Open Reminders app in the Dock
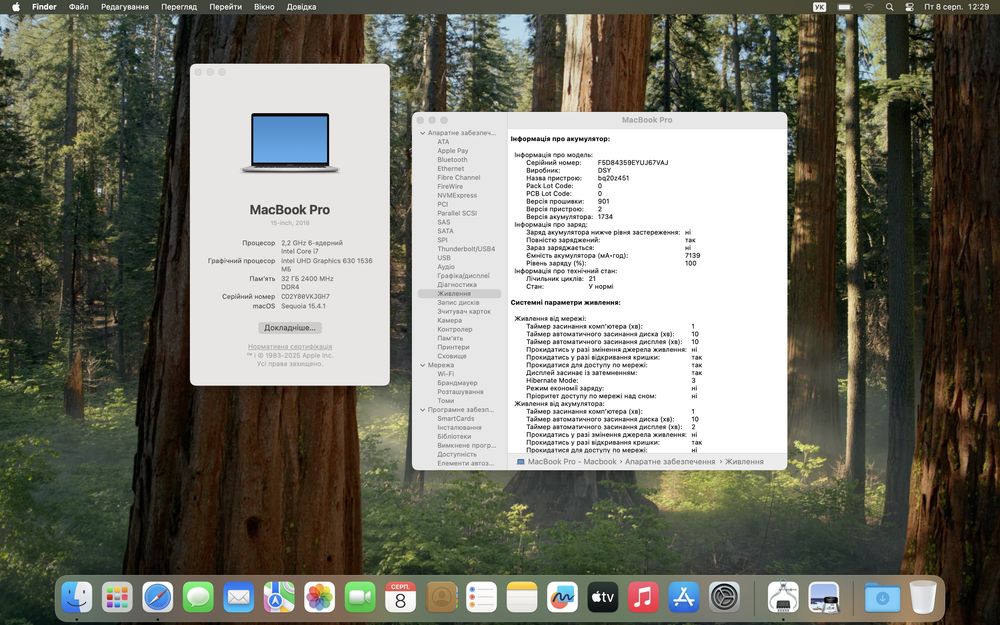Image resolution: width=1000 pixels, height=625 pixels. (x=482, y=598)
